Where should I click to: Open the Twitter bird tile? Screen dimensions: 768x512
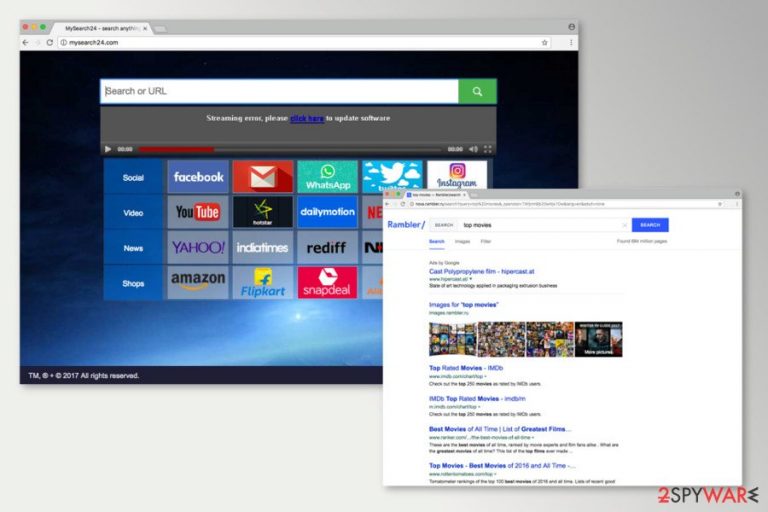392,176
